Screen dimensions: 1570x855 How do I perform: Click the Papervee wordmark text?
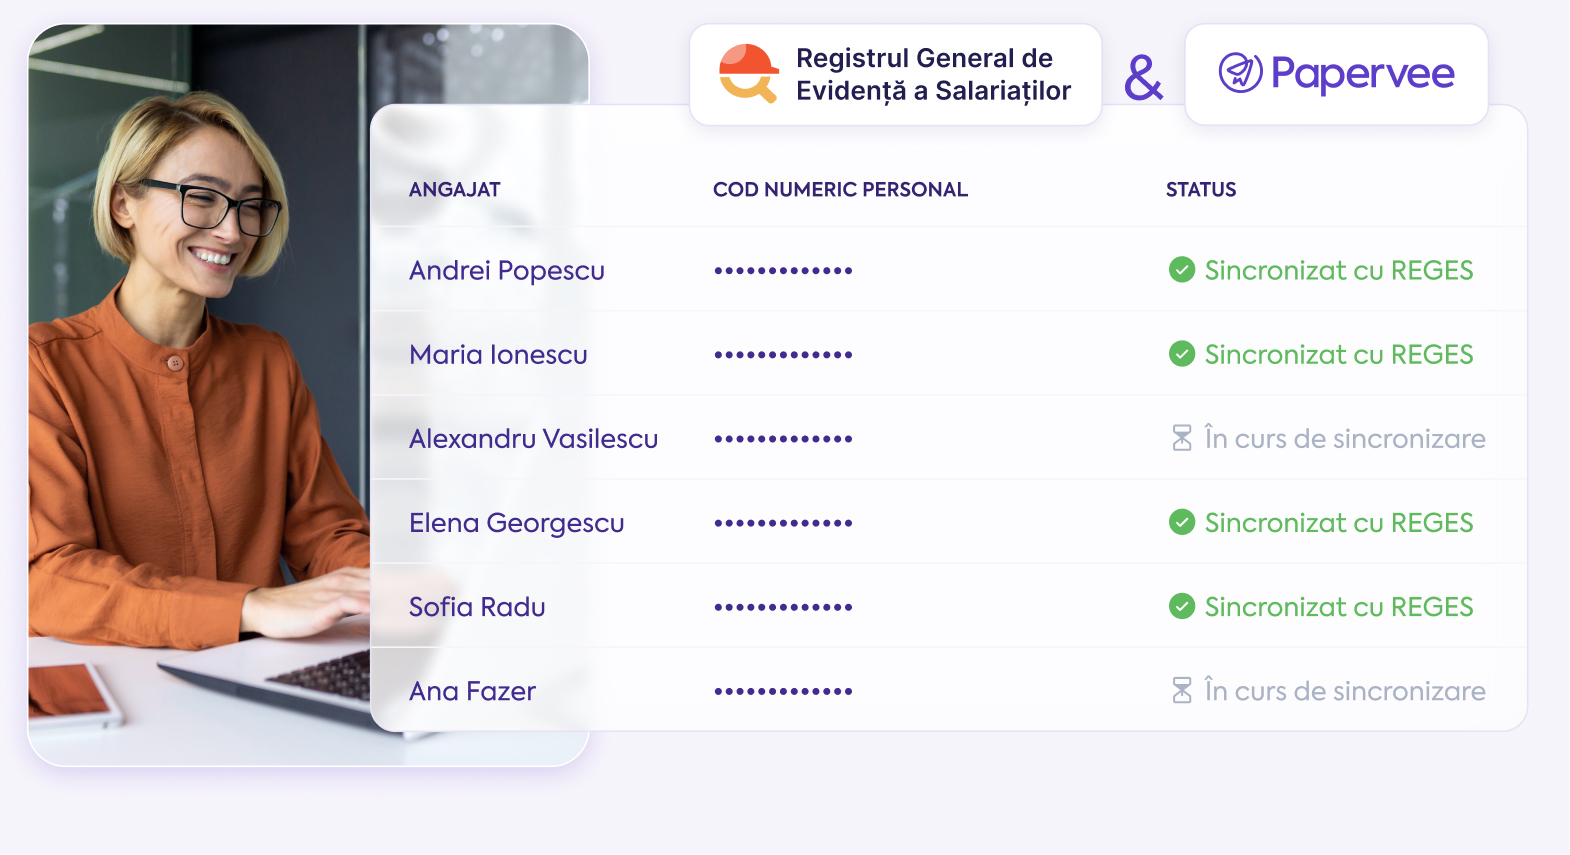click(x=1362, y=74)
